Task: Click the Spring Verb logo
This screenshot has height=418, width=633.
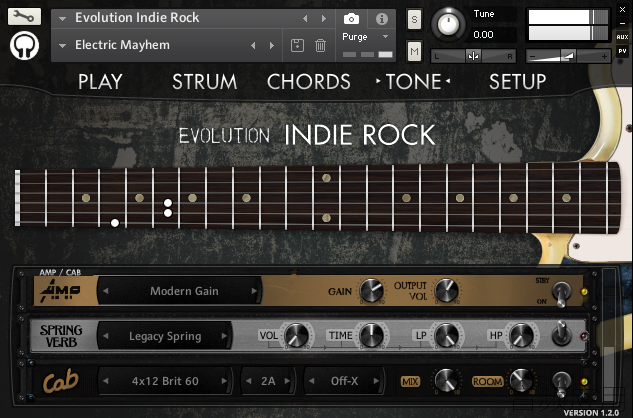Action: [61, 336]
